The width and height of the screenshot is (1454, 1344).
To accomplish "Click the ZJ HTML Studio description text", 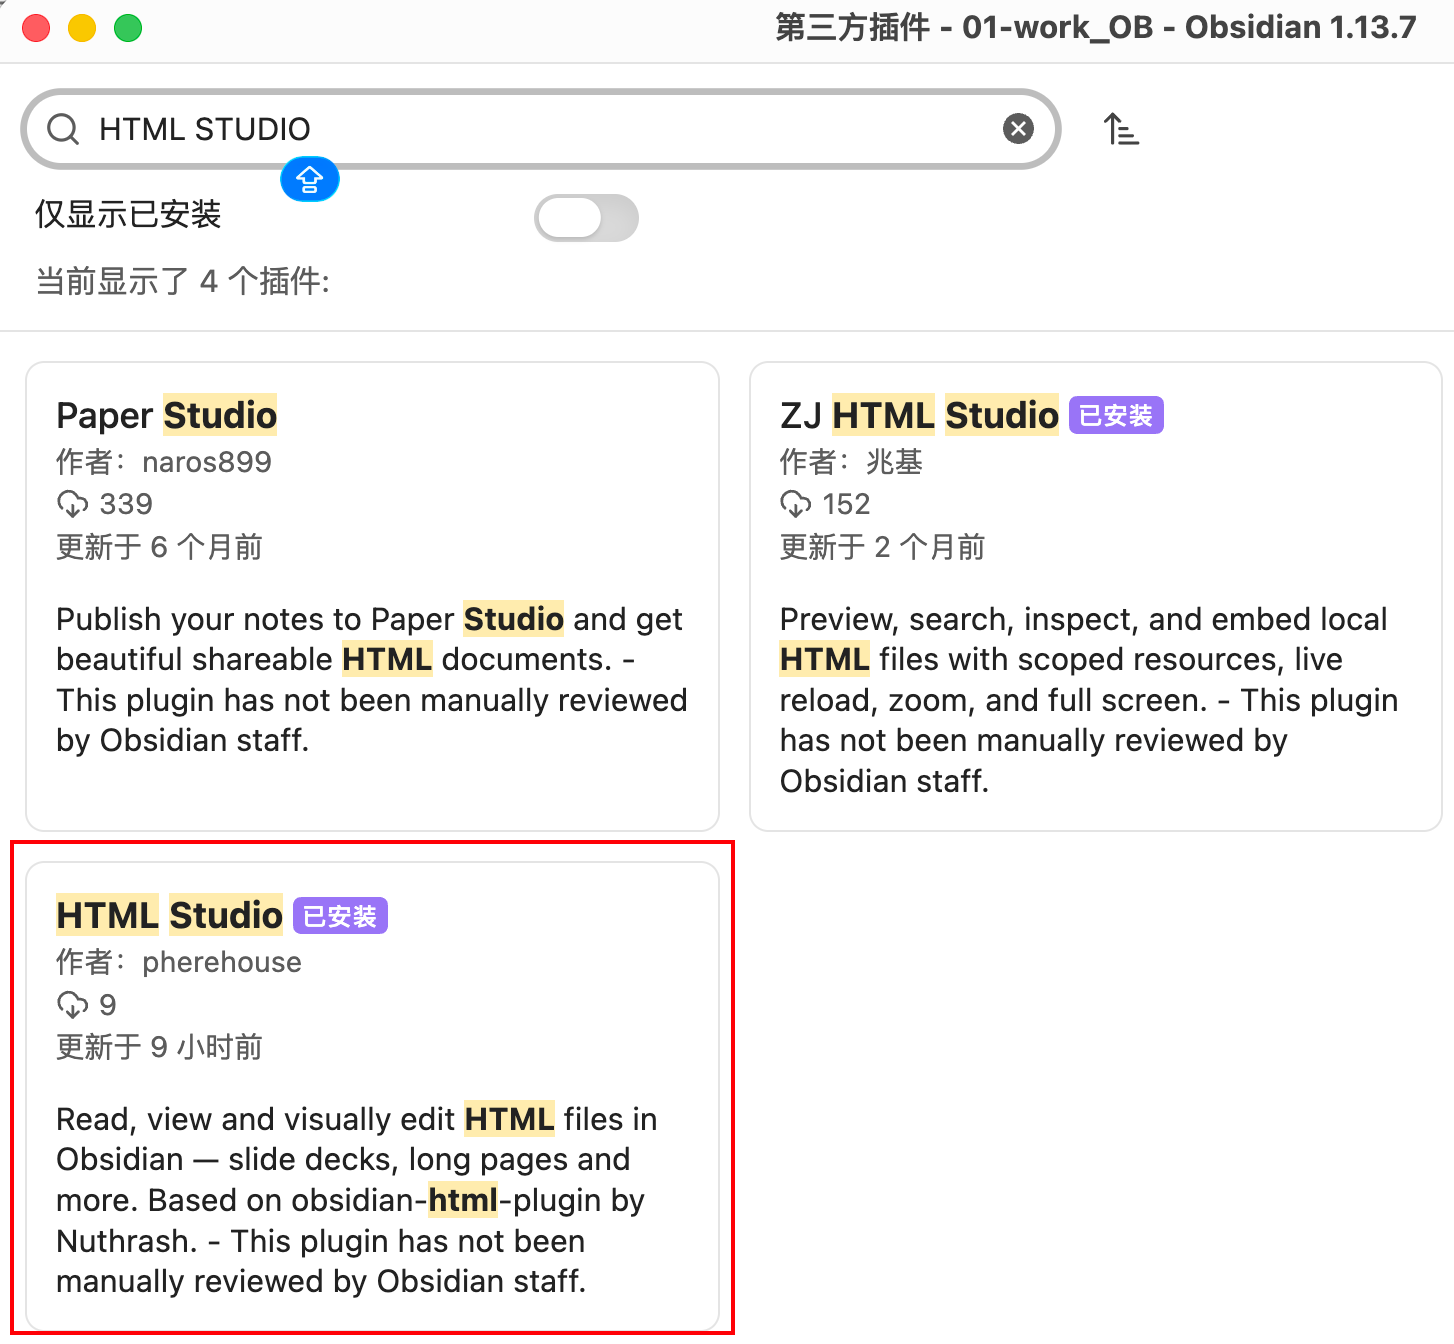I will click(x=1089, y=700).
